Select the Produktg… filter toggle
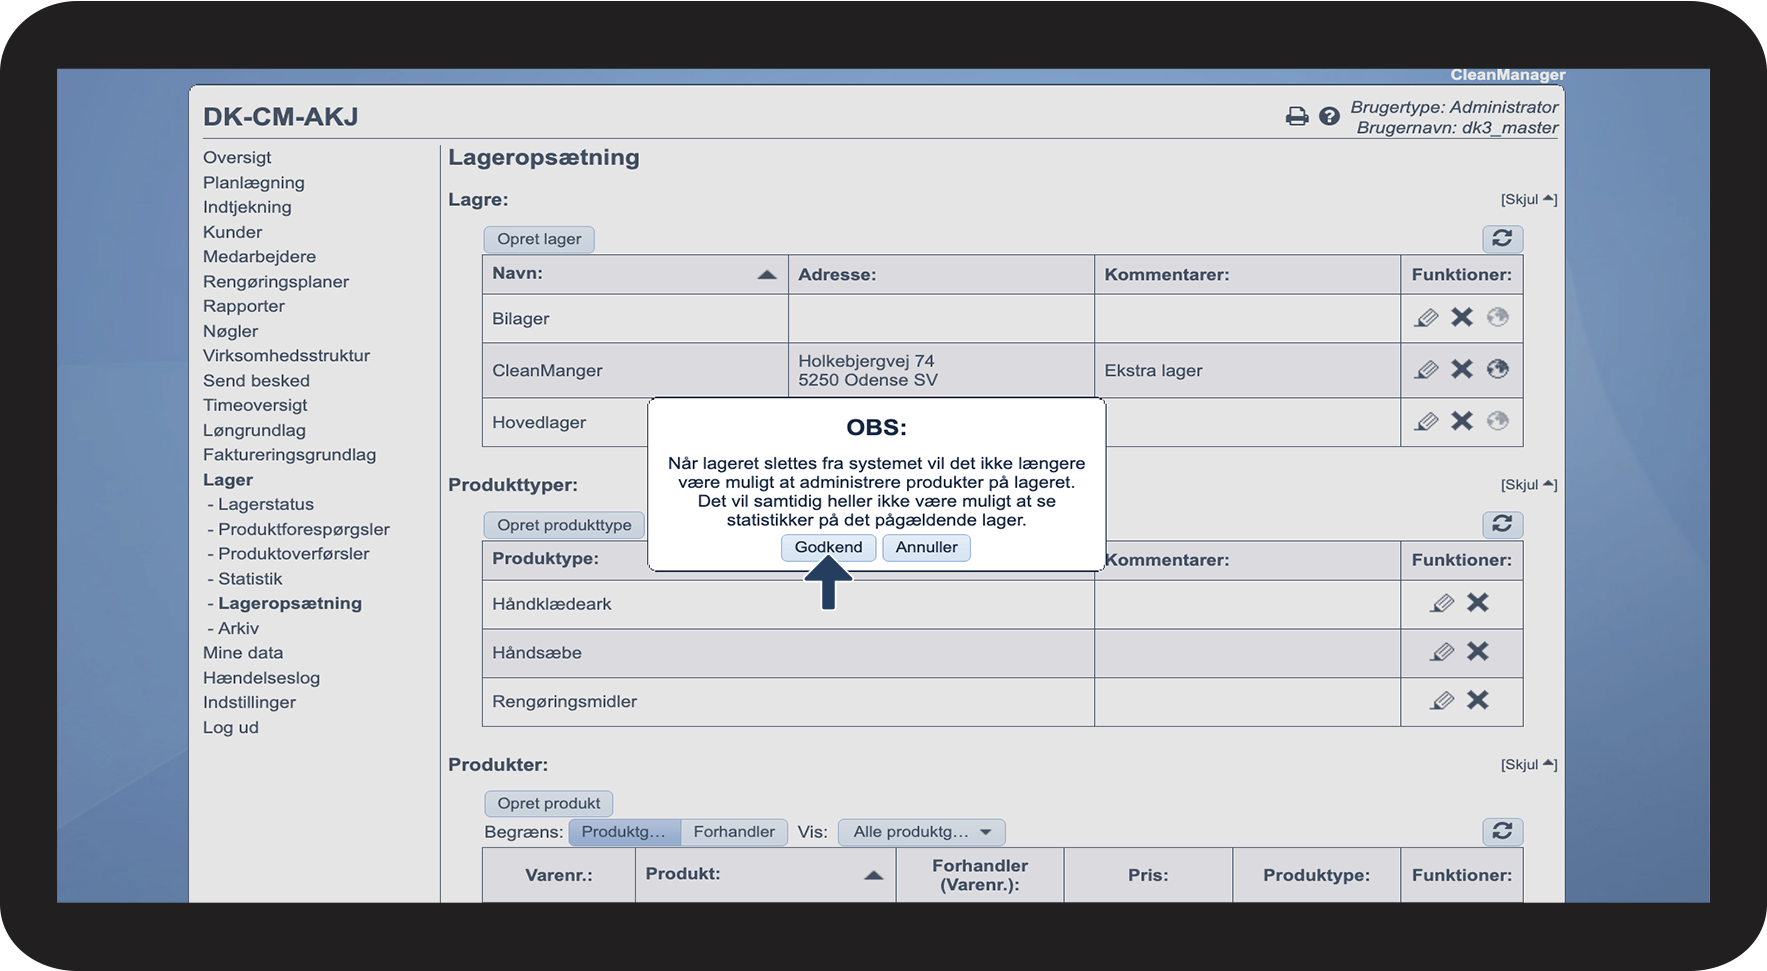1767x971 pixels. click(x=624, y=832)
